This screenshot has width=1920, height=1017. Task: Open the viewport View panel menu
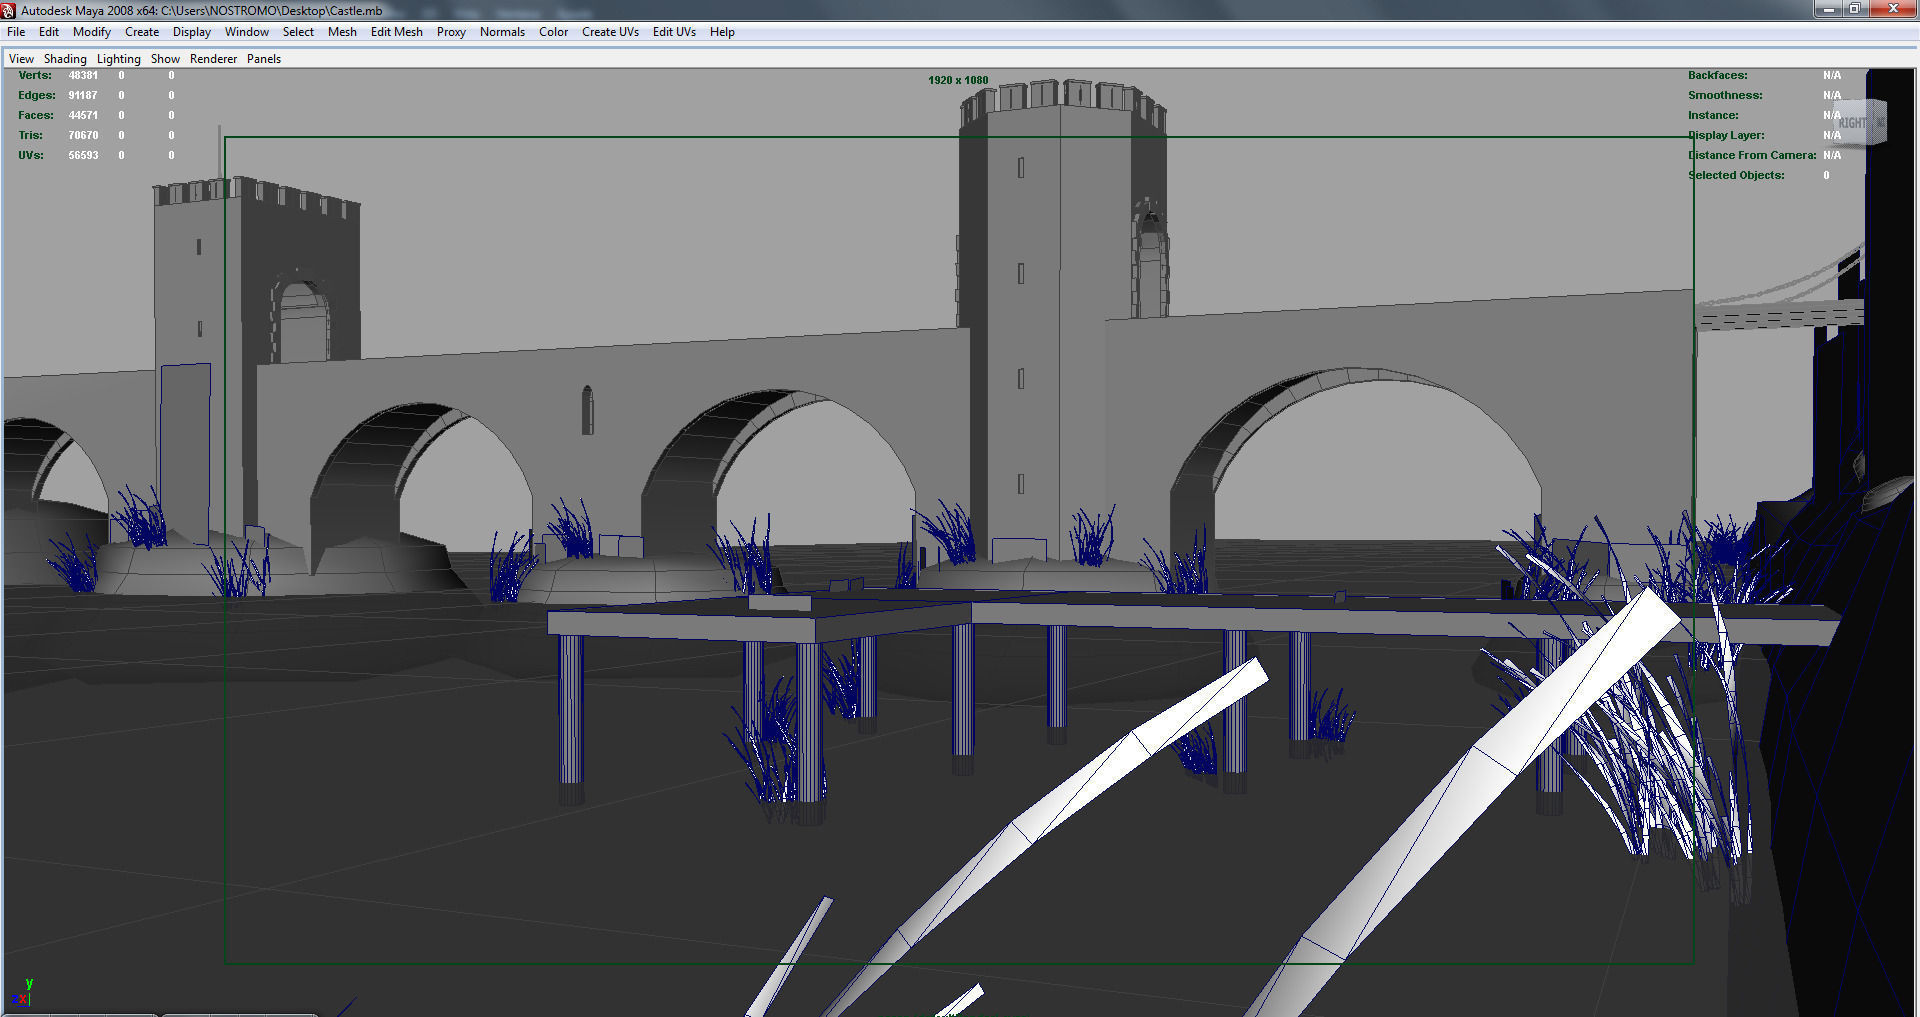(21, 59)
